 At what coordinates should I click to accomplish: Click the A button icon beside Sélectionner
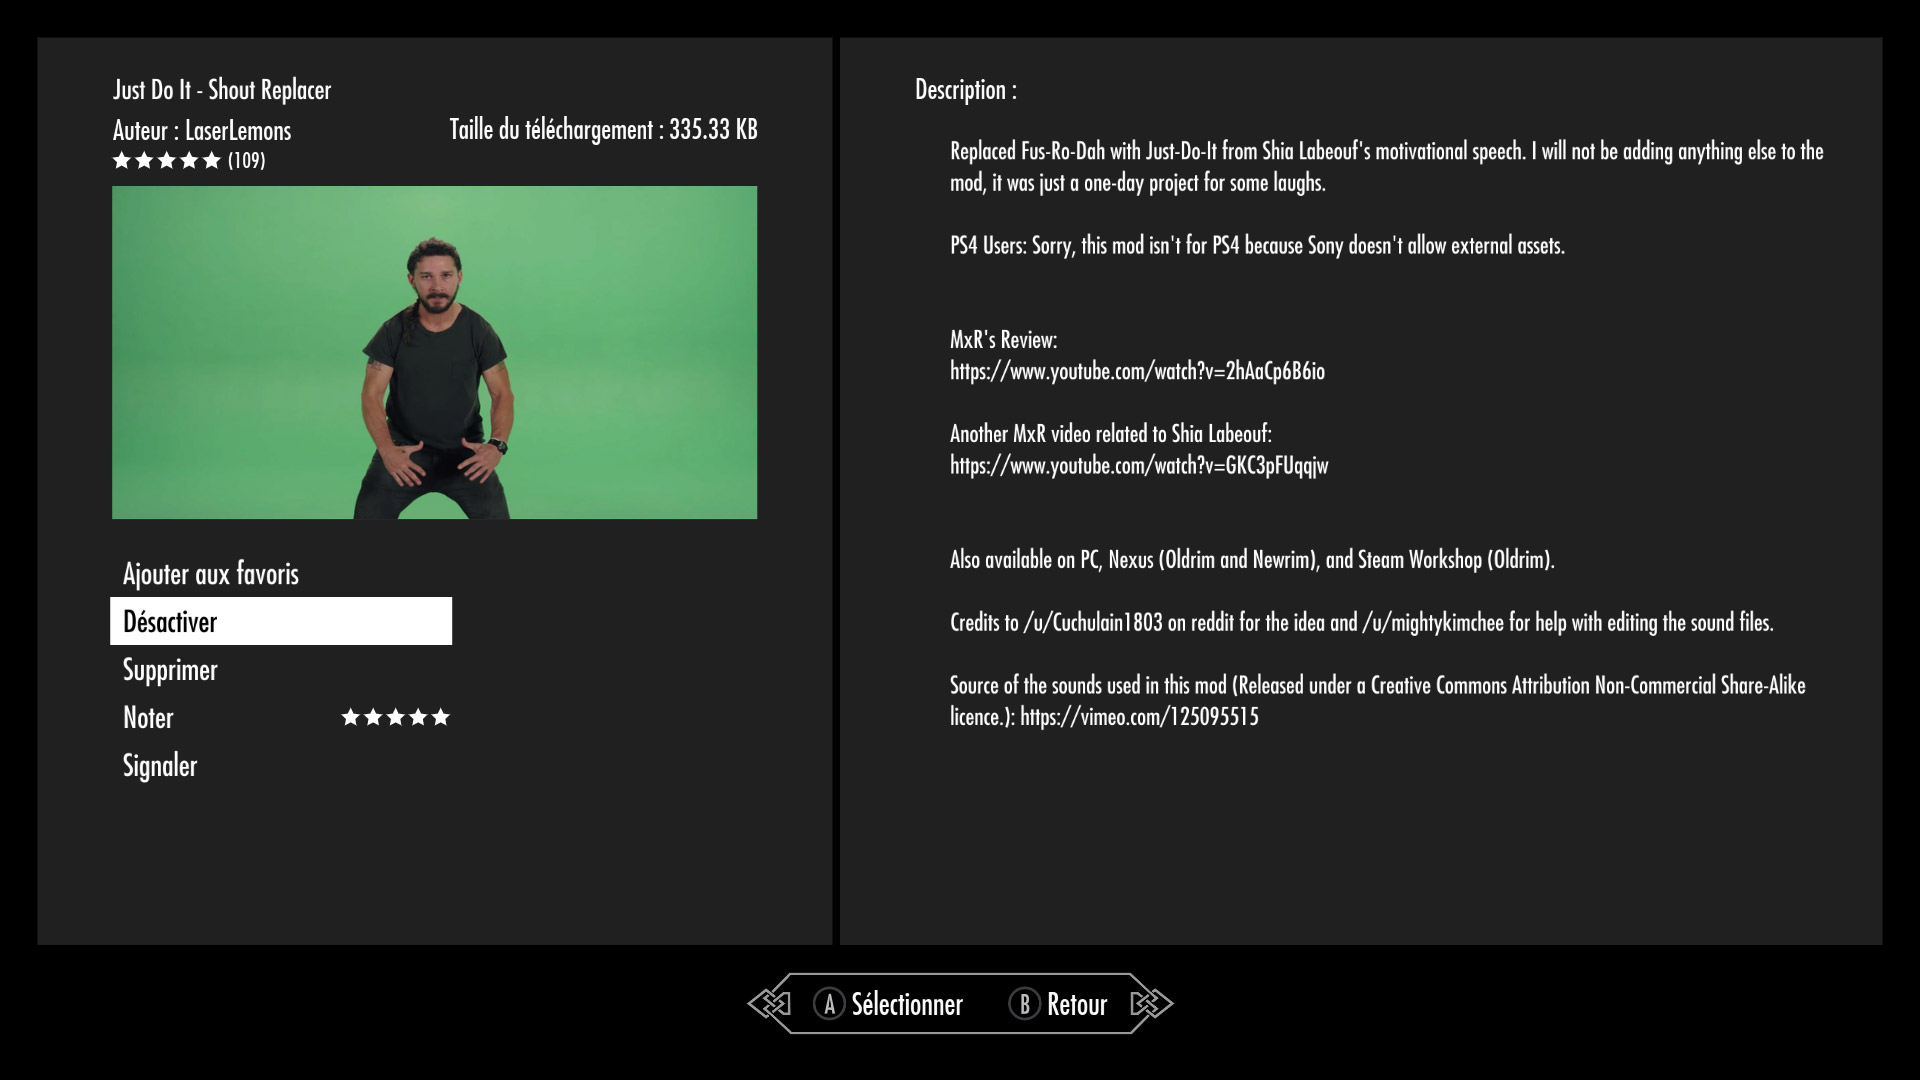coord(829,1003)
